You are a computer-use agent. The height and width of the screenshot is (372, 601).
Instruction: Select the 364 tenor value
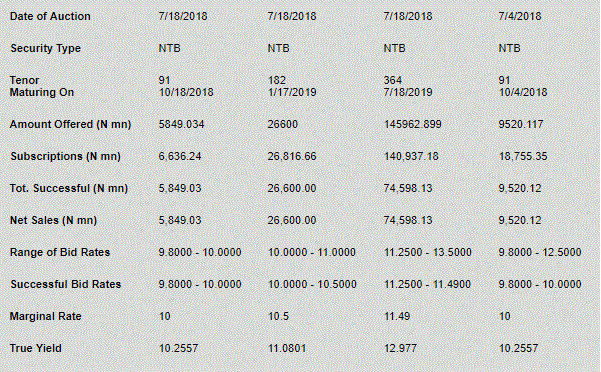tap(393, 80)
